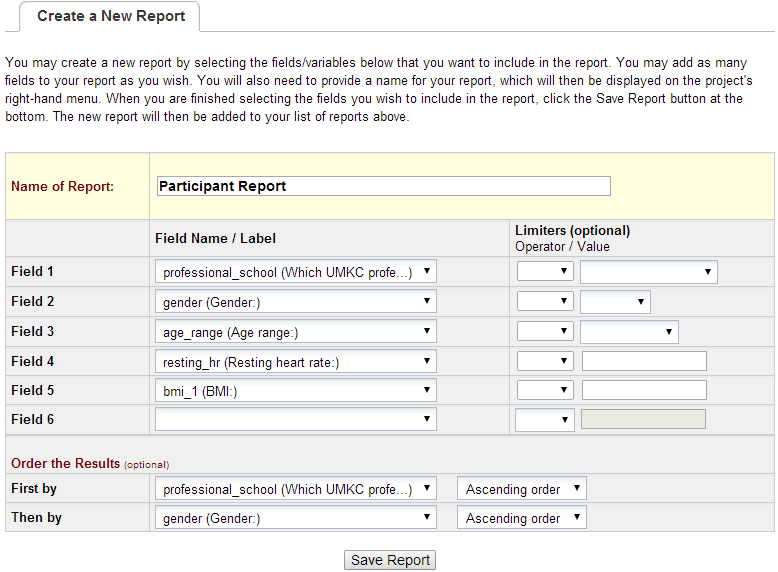Click the Field 4 limiter value text box

(644, 362)
